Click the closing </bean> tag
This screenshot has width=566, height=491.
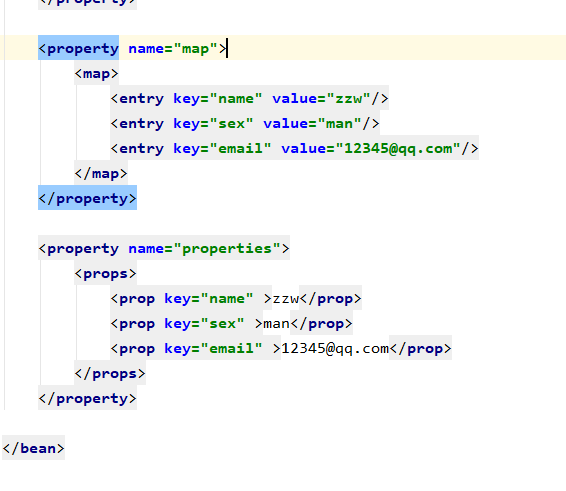[x=33, y=448]
